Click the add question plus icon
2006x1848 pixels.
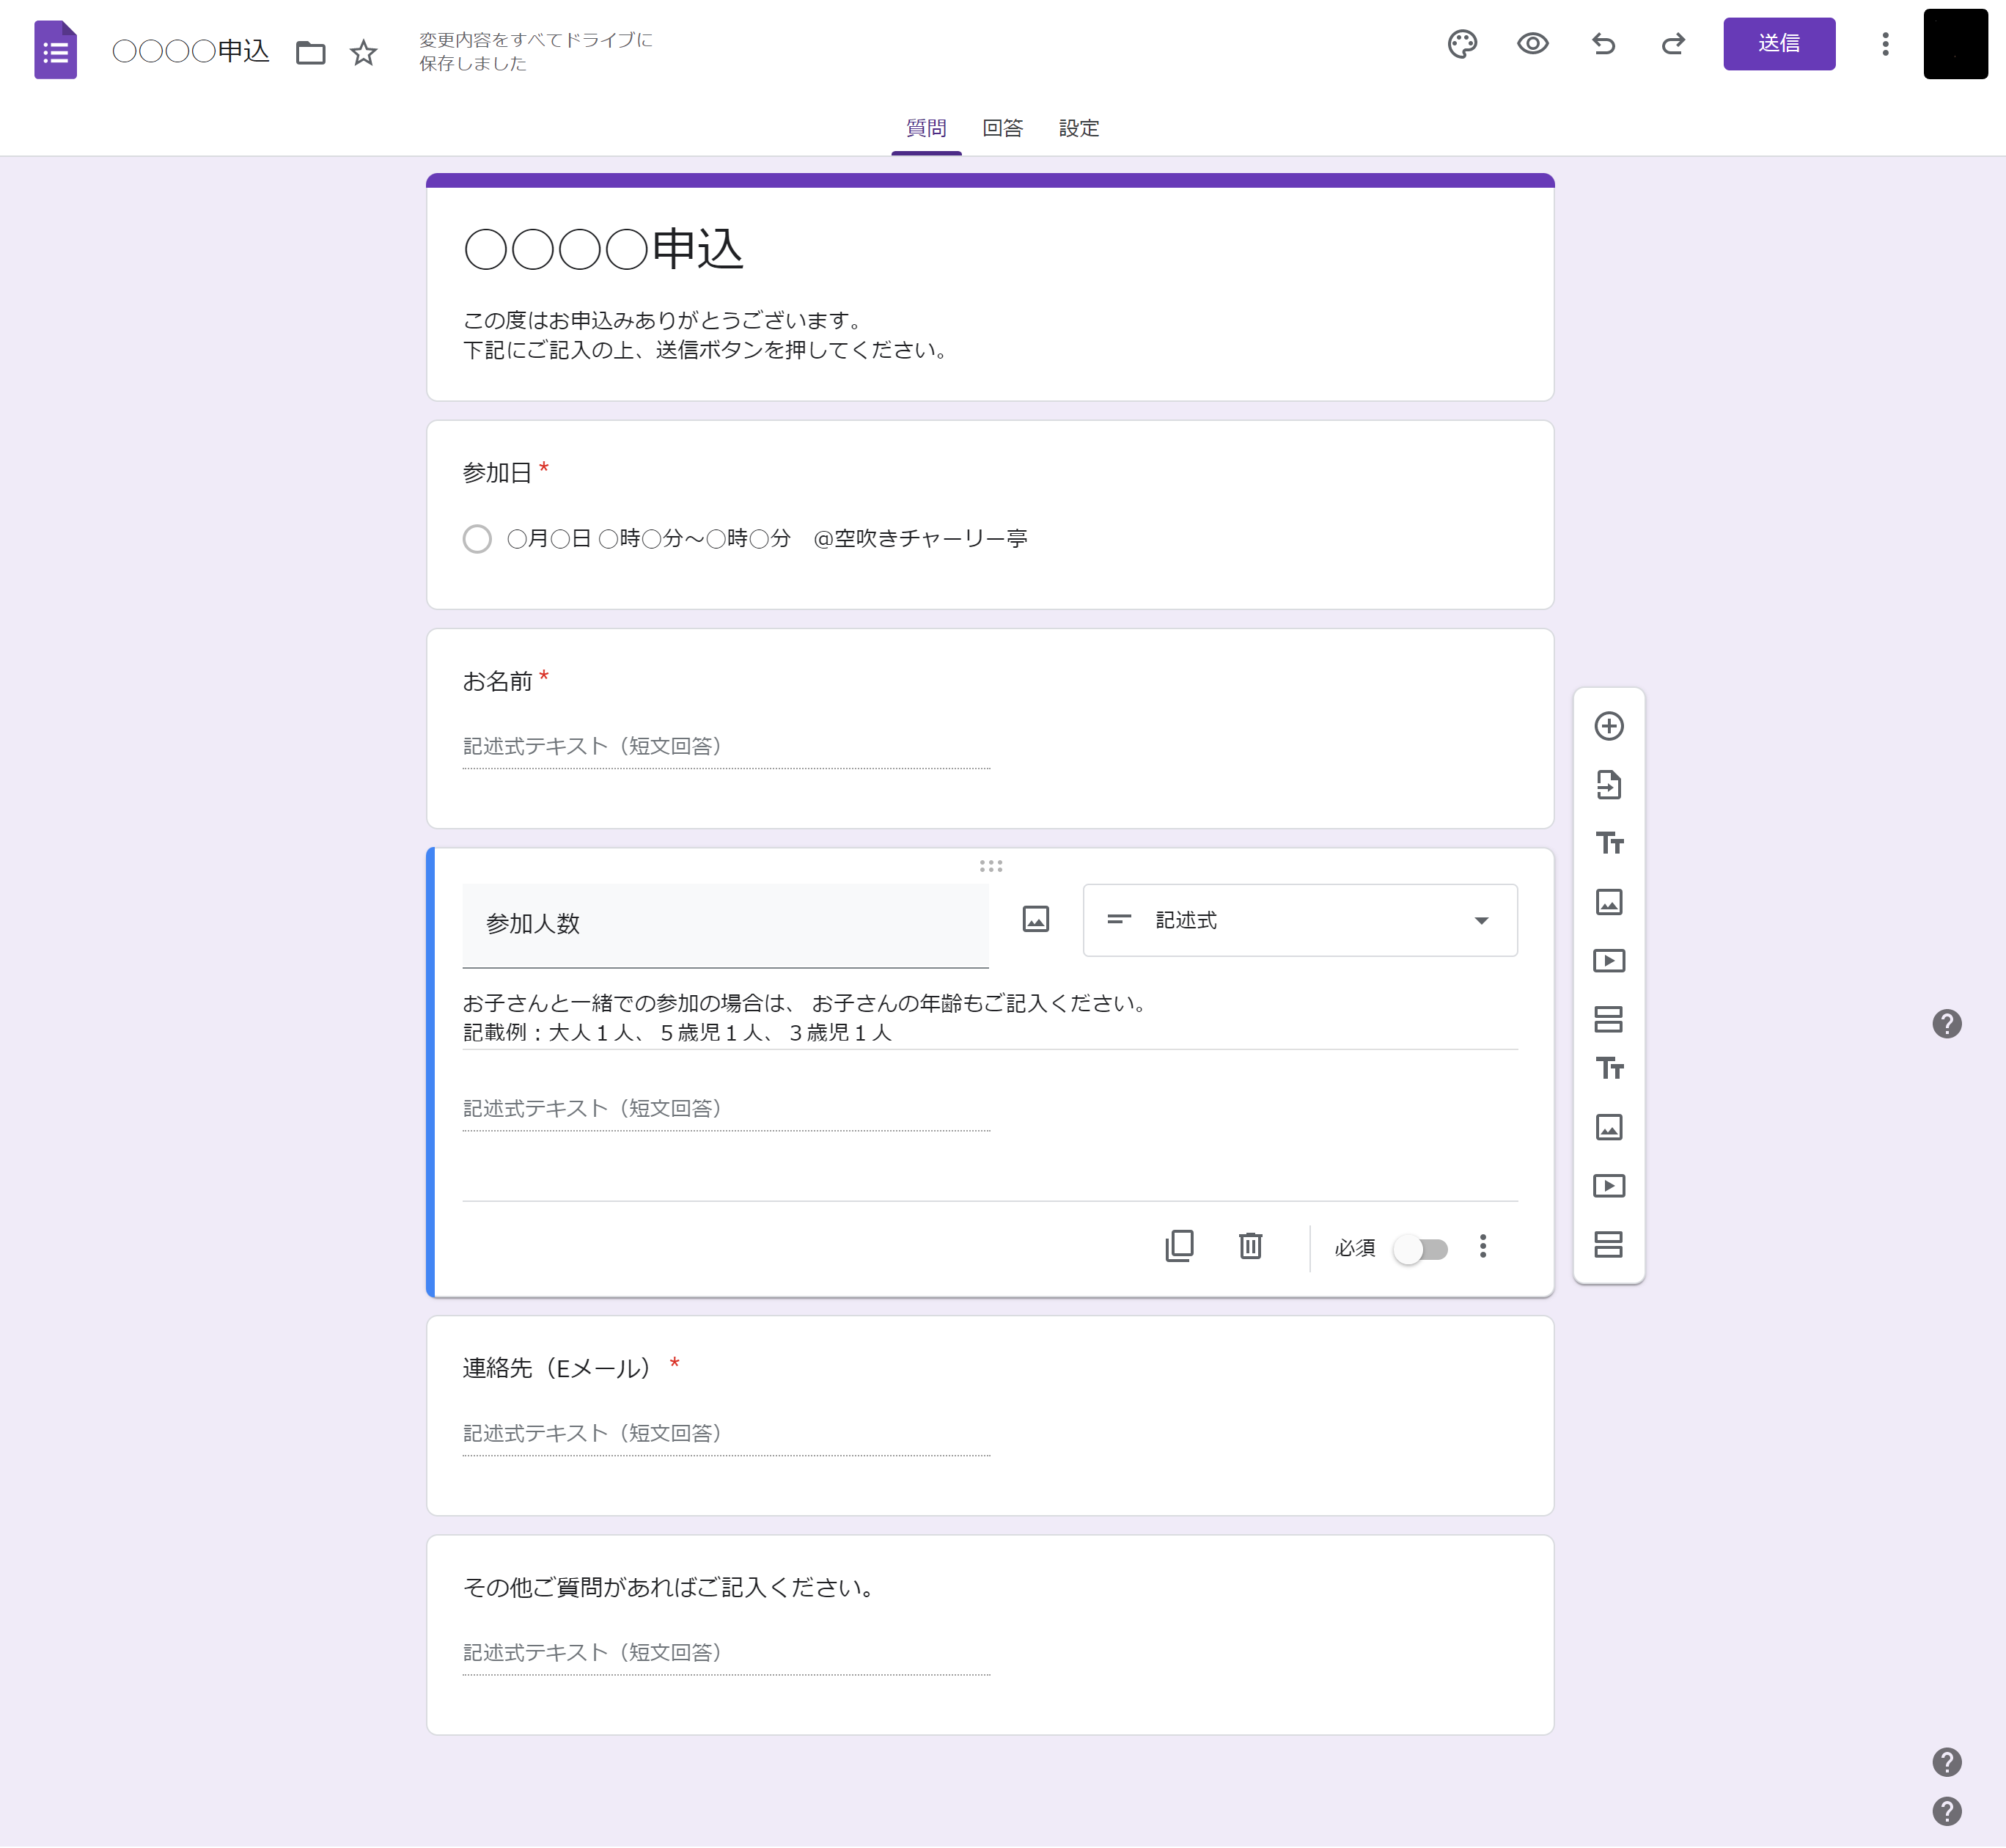point(1608,726)
